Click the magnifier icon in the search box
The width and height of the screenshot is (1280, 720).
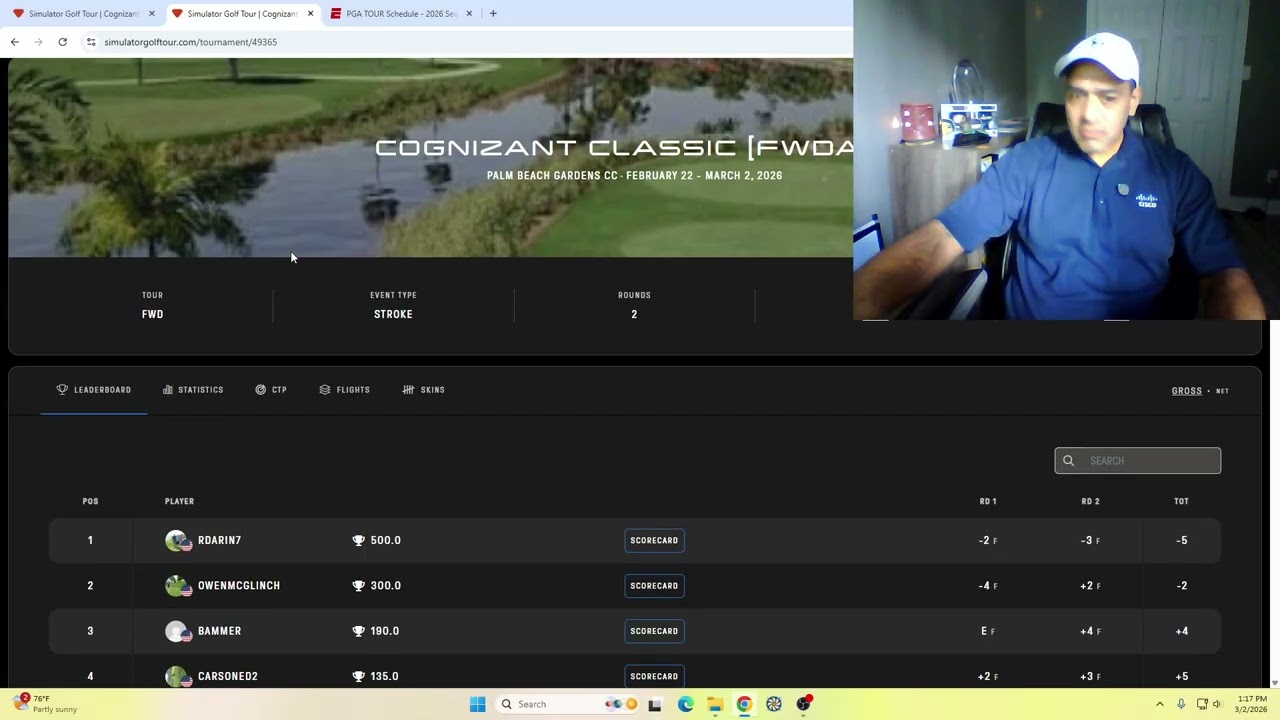coord(1069,461)
